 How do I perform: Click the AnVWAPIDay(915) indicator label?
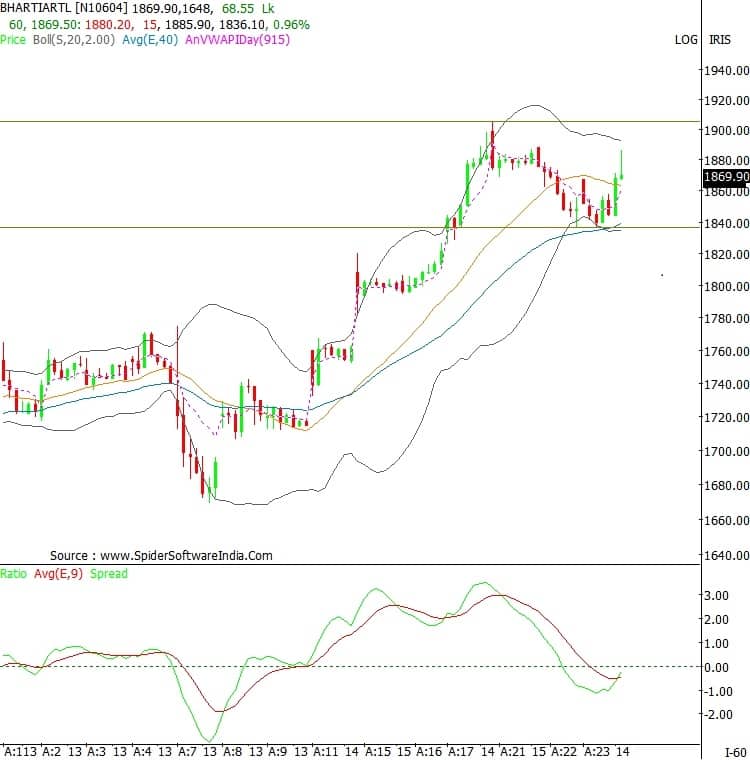(234, 39)
